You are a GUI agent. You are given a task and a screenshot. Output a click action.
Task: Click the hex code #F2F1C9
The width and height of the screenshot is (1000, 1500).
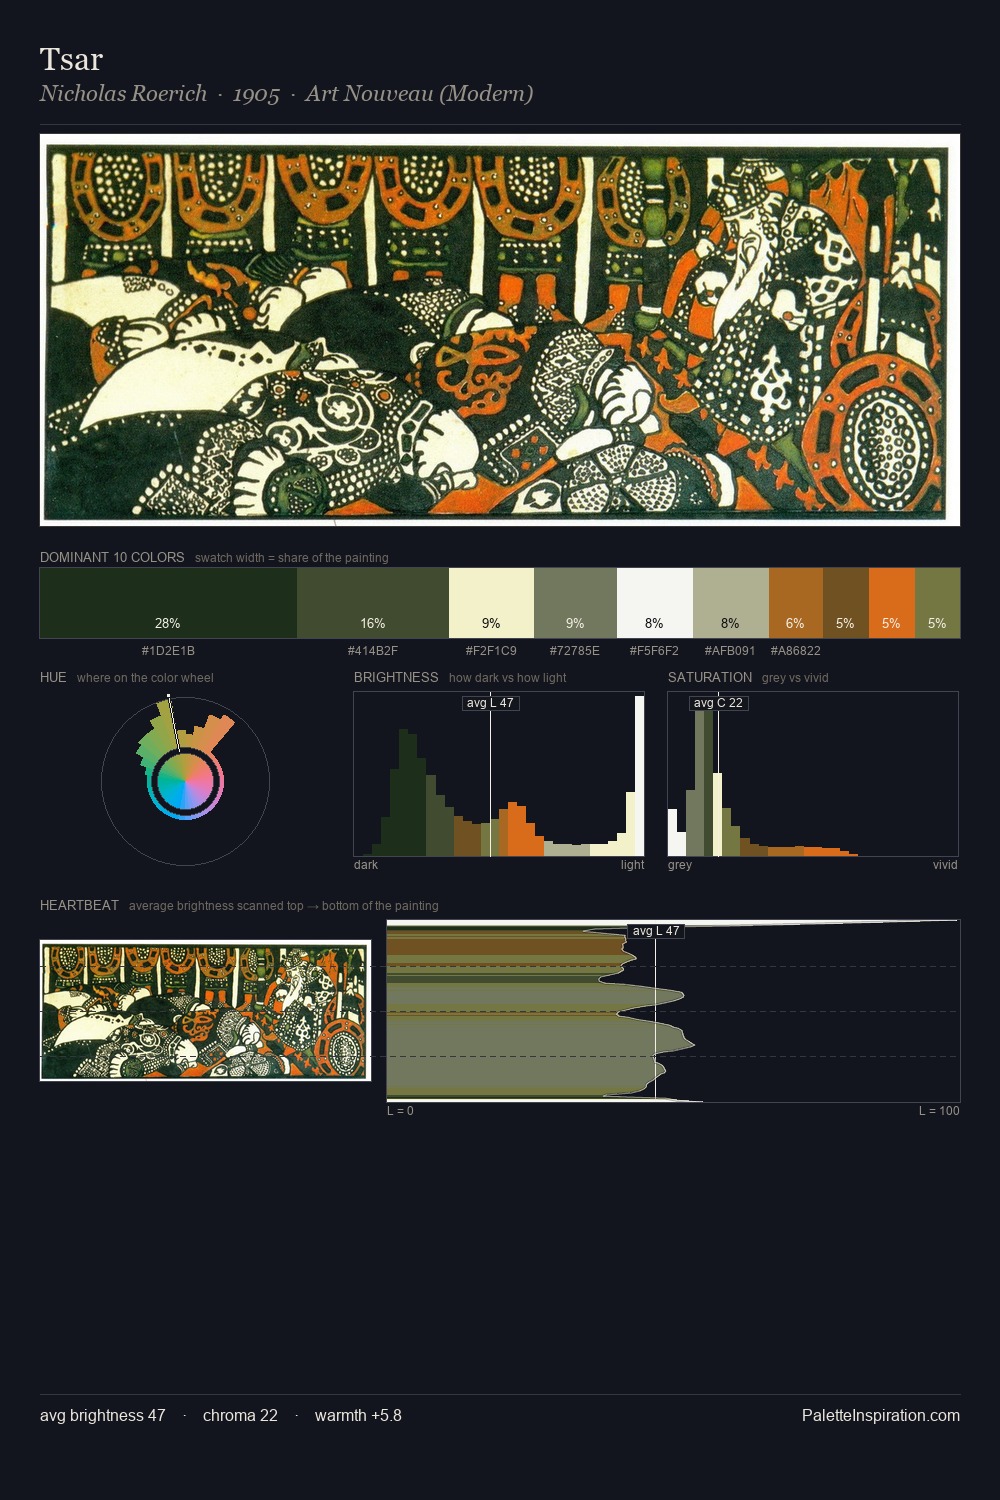pos(491,651)
